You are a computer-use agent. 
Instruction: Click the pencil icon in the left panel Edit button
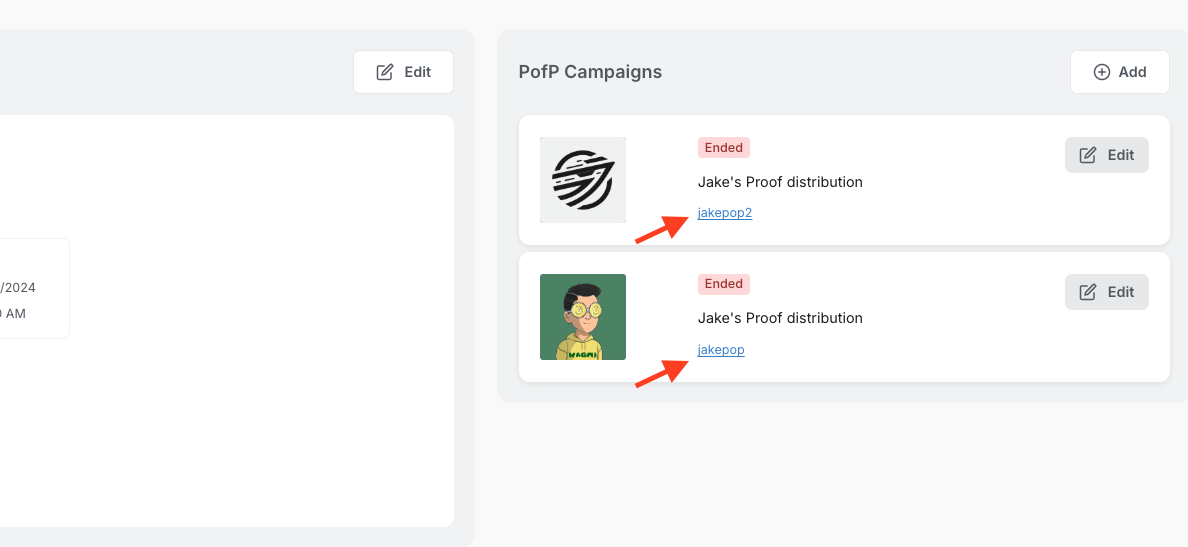click(385, 72)
